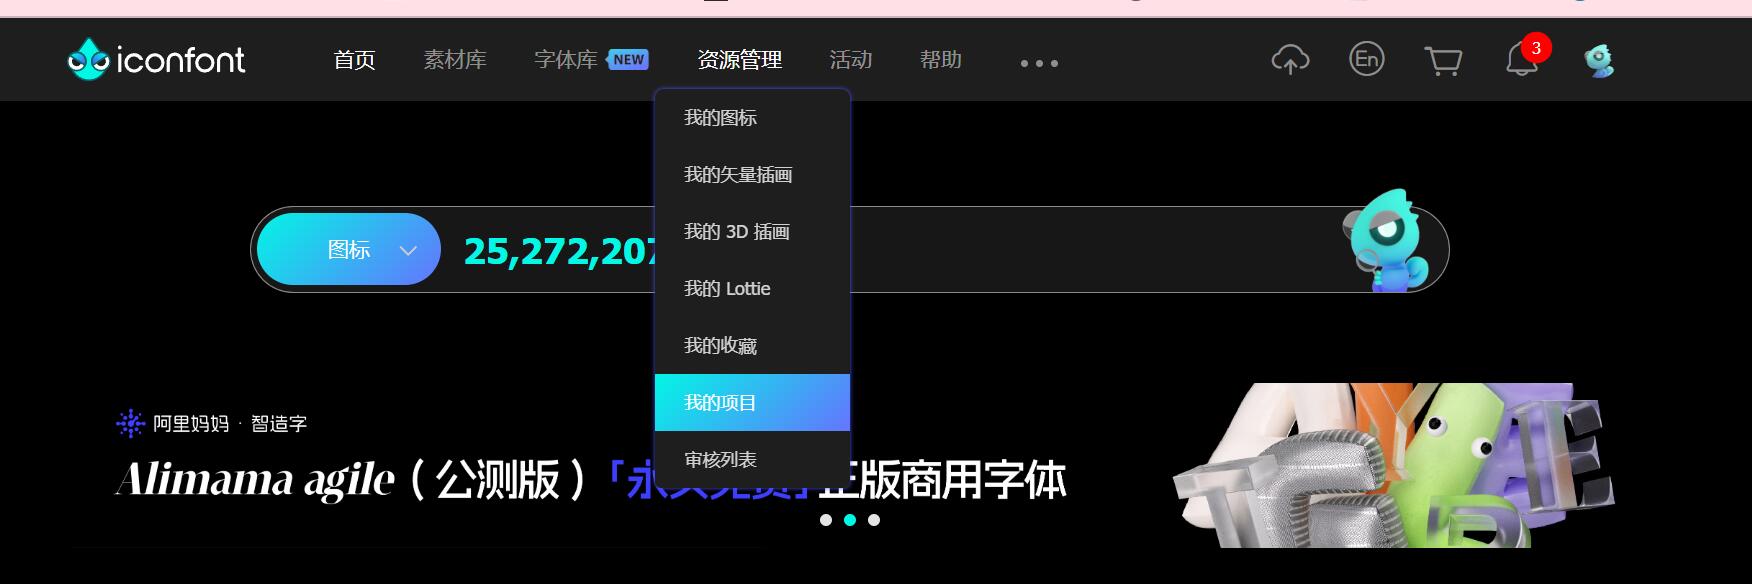Screen dimensions: 1752x584
Task: Switch language with the En icon
Action: (1366, 60)
